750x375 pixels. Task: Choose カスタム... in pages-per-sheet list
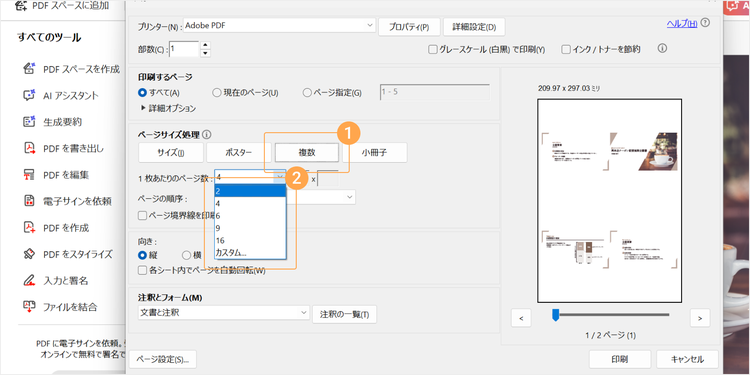point(250,253)
